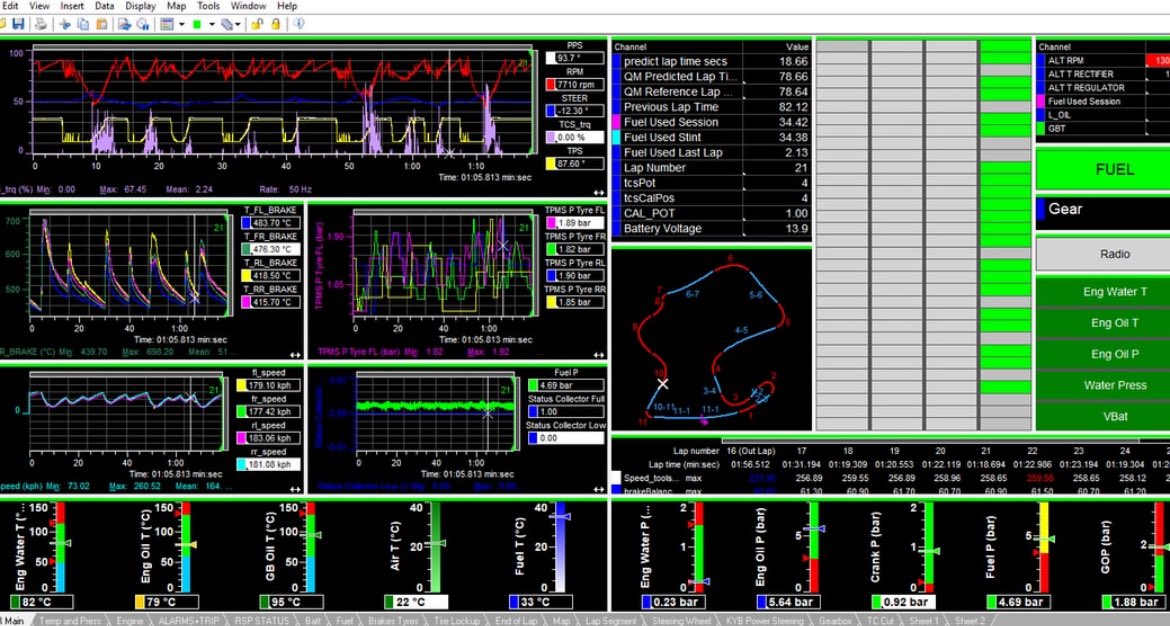Click the info help icon in toolbar
Image resolution: width=1170 pixels, height=626 pixels.
tap(298, 25)
